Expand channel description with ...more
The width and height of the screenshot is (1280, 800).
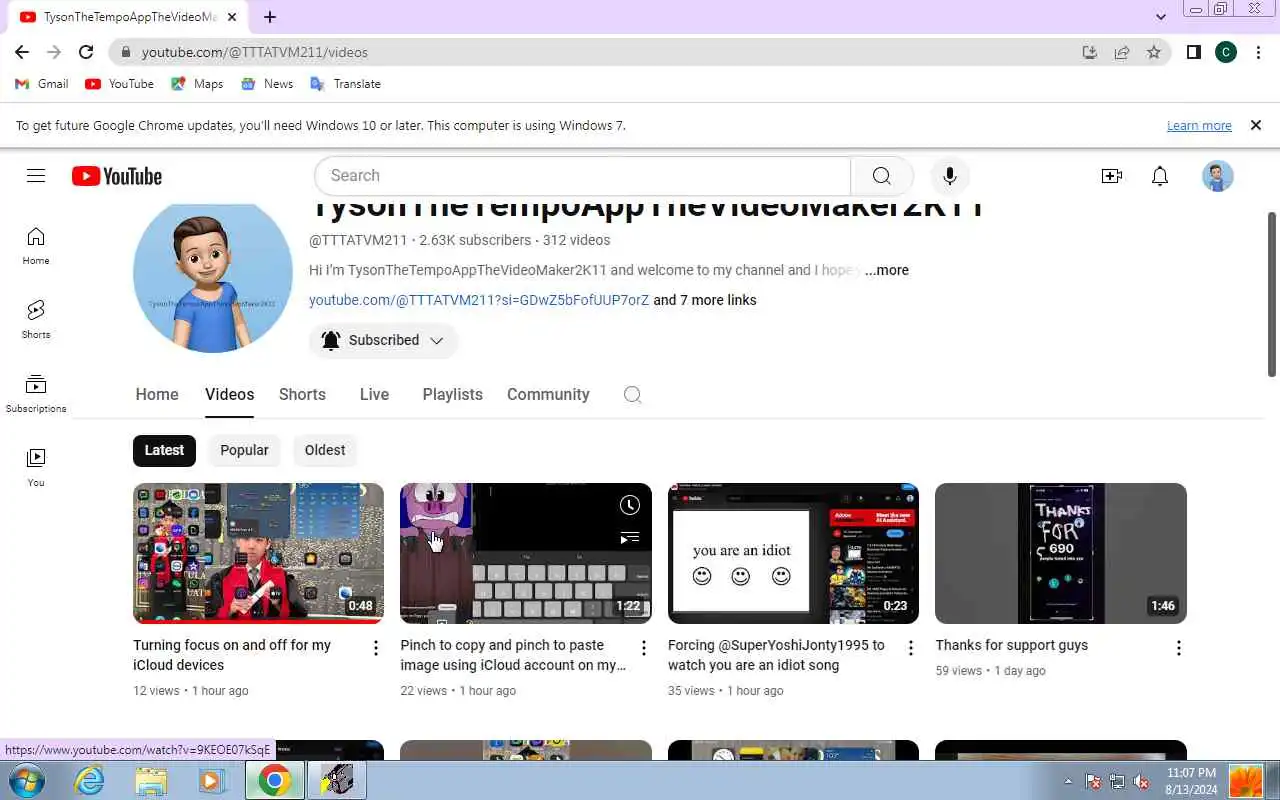point(887,270)
